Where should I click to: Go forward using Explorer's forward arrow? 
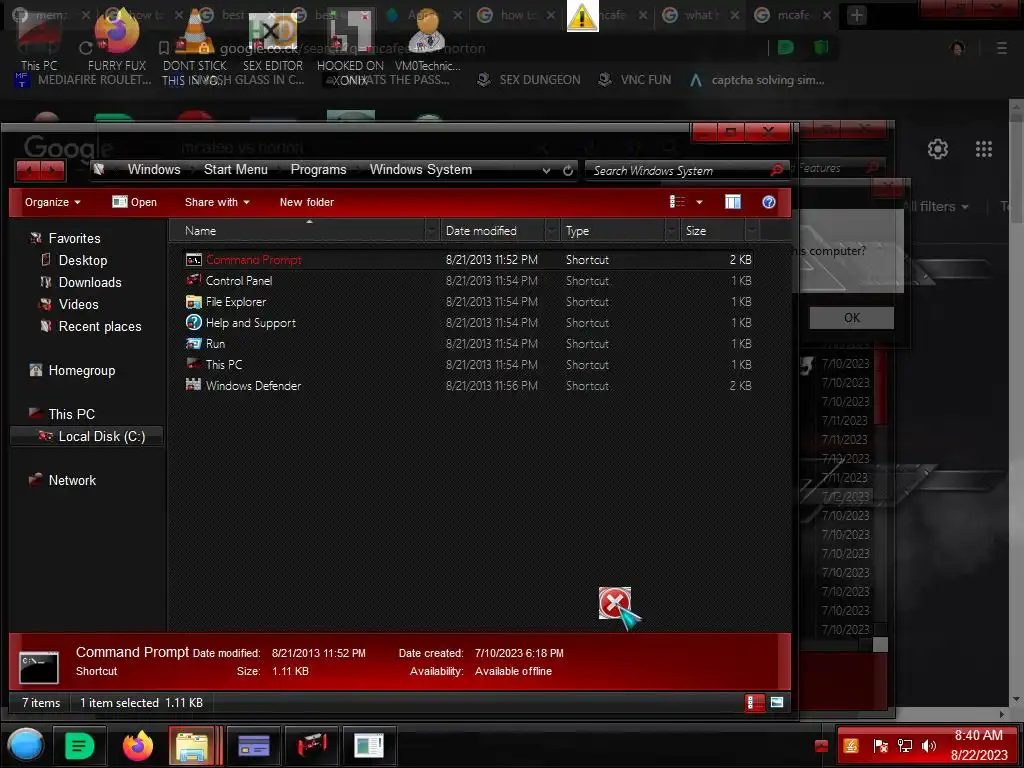point(53,171)
